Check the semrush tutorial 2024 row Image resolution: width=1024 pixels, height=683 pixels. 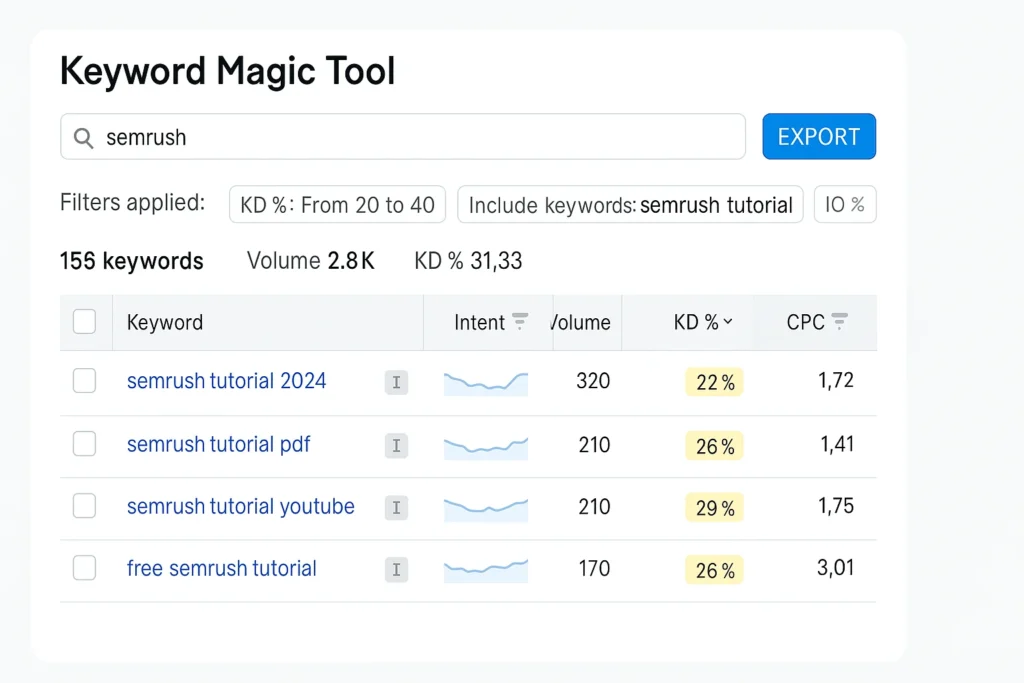(84, 381)
